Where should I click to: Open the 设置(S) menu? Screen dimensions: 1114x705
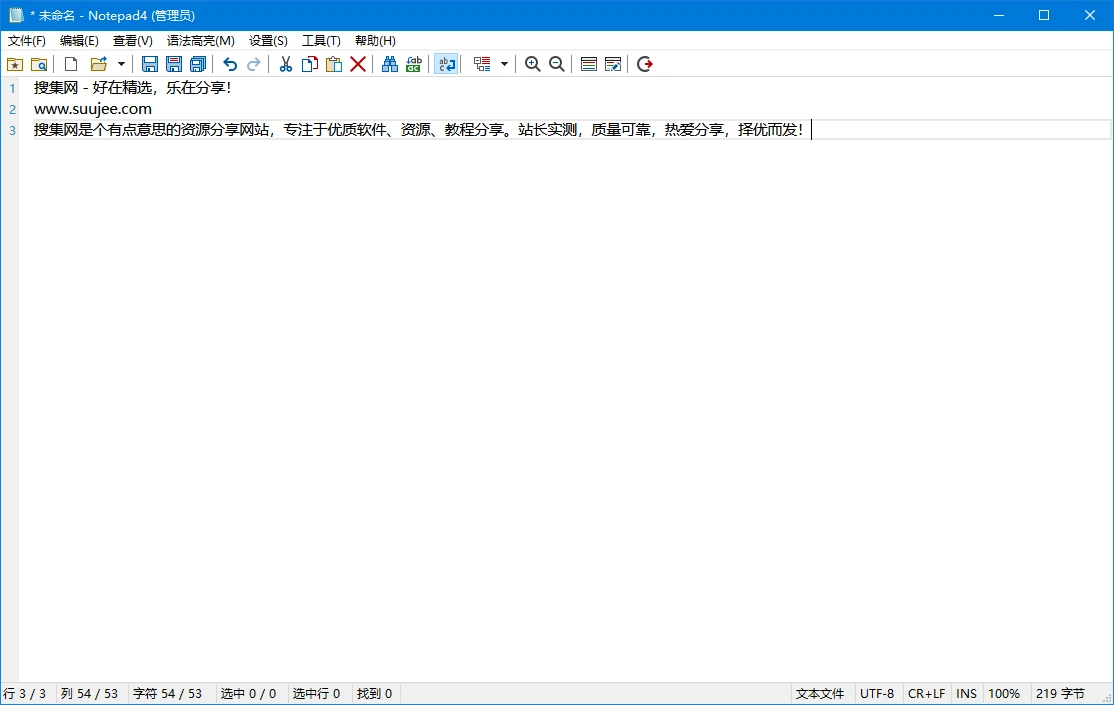268,41
